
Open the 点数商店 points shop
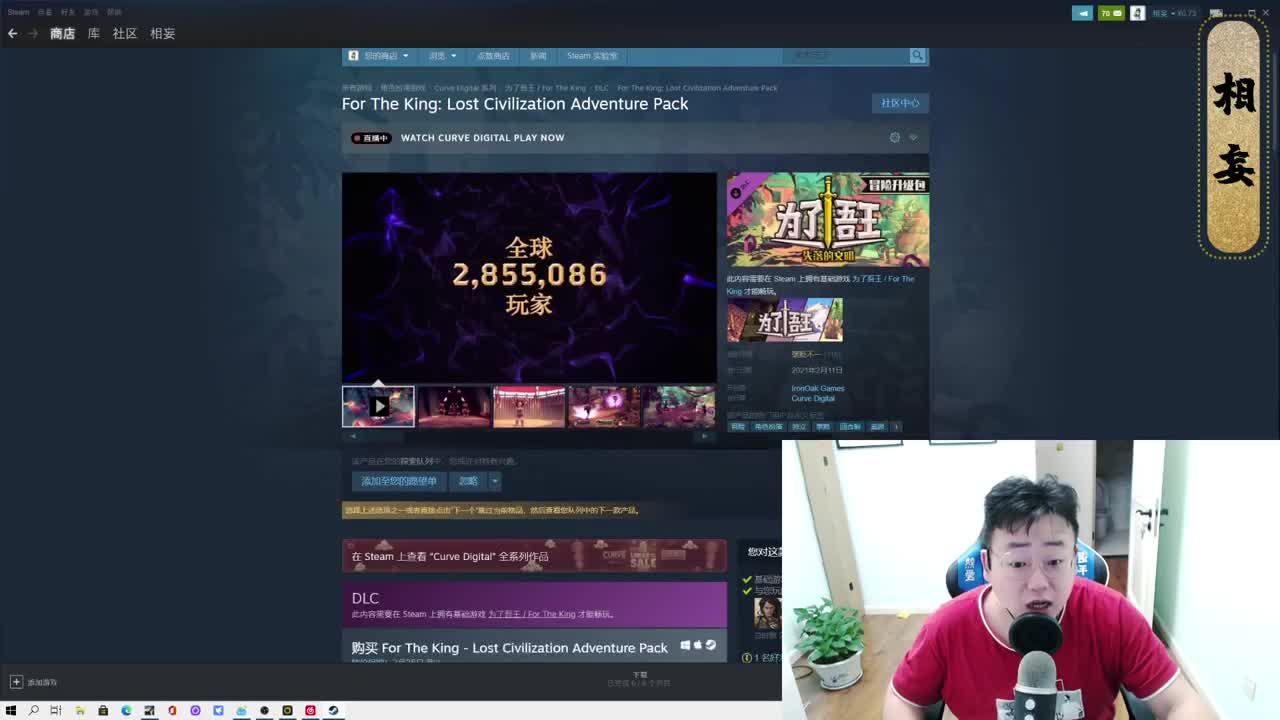click(493, 56)
